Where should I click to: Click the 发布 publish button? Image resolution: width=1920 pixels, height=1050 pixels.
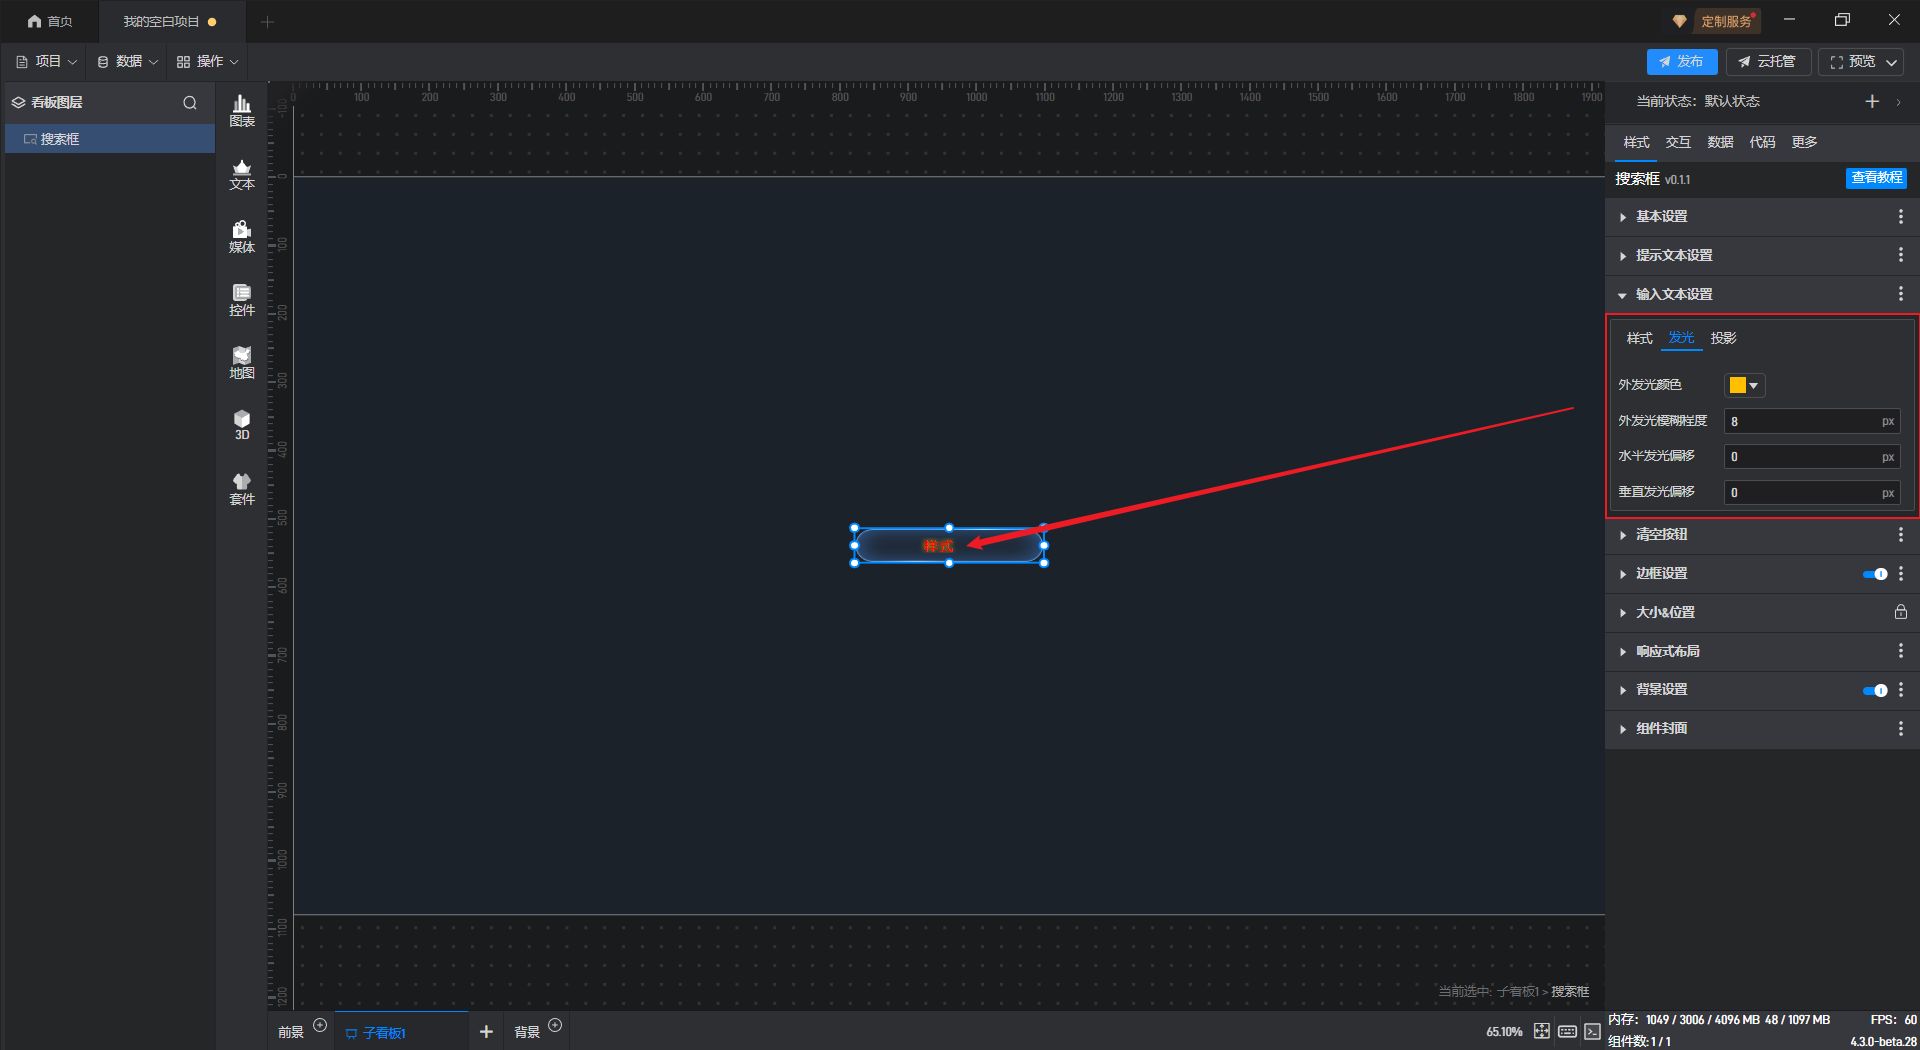tap(1682, 62)
